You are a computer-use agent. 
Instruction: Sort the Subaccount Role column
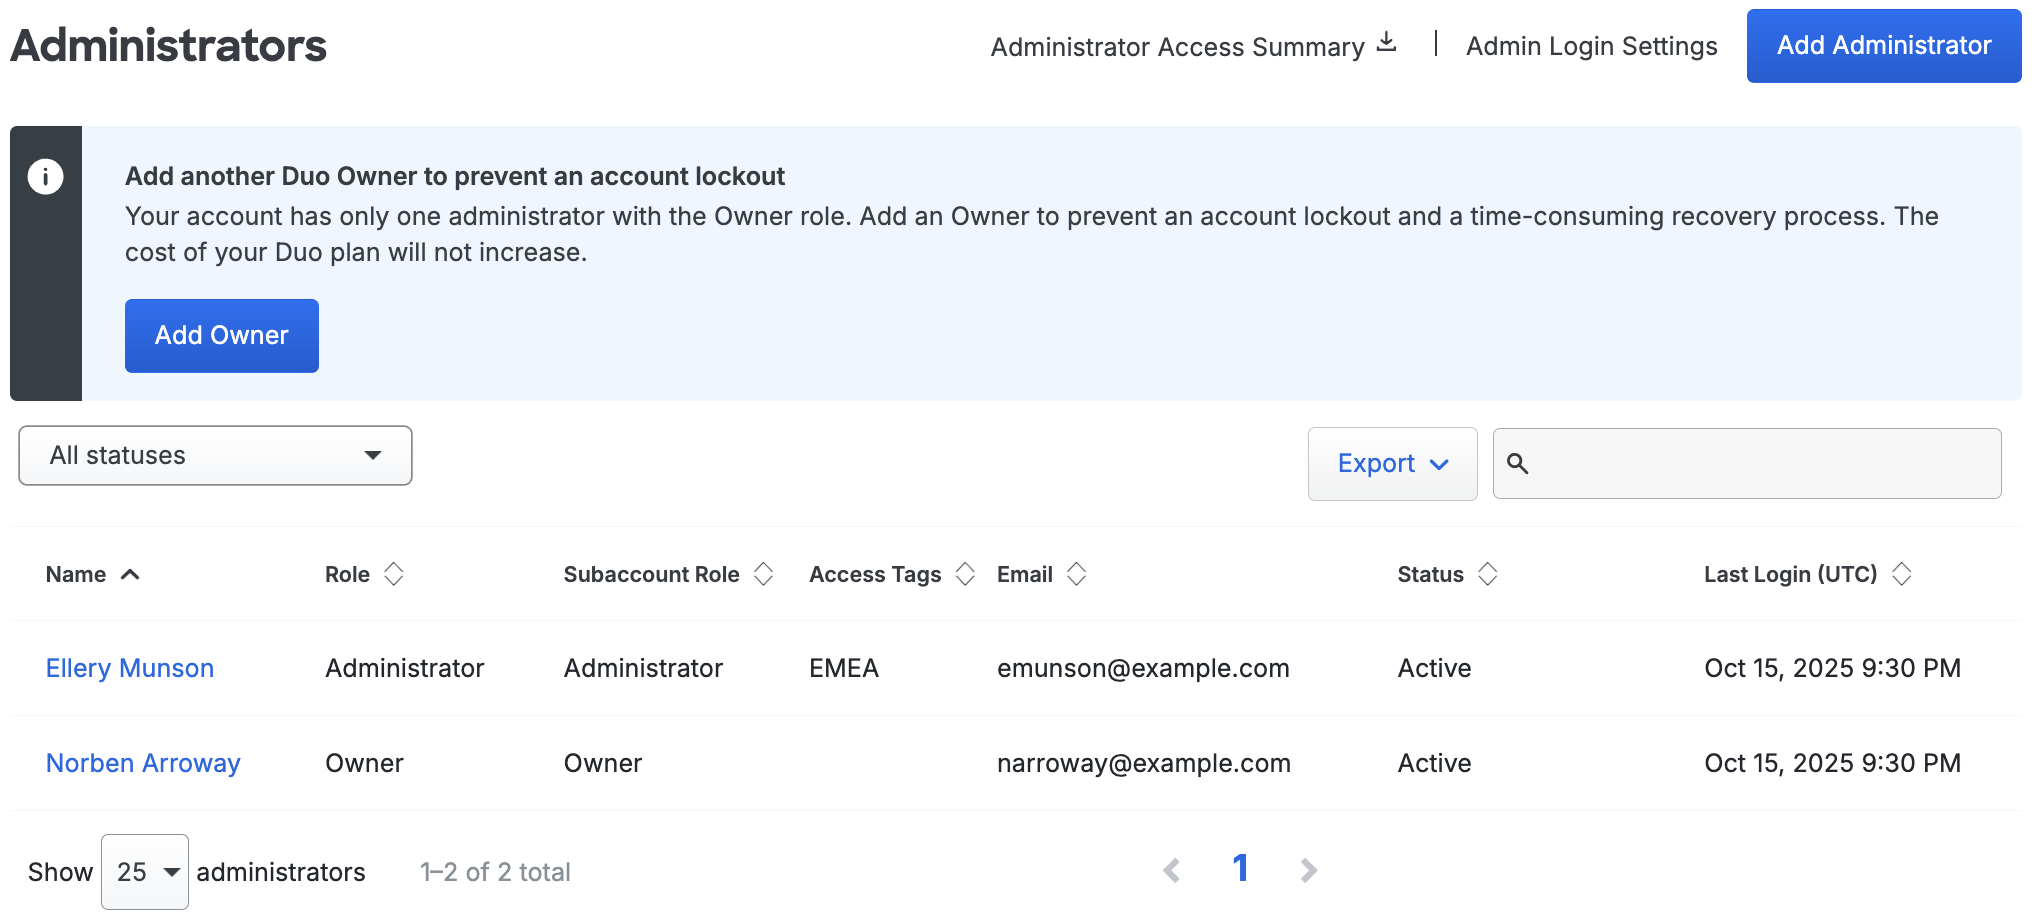pos(764,574)
